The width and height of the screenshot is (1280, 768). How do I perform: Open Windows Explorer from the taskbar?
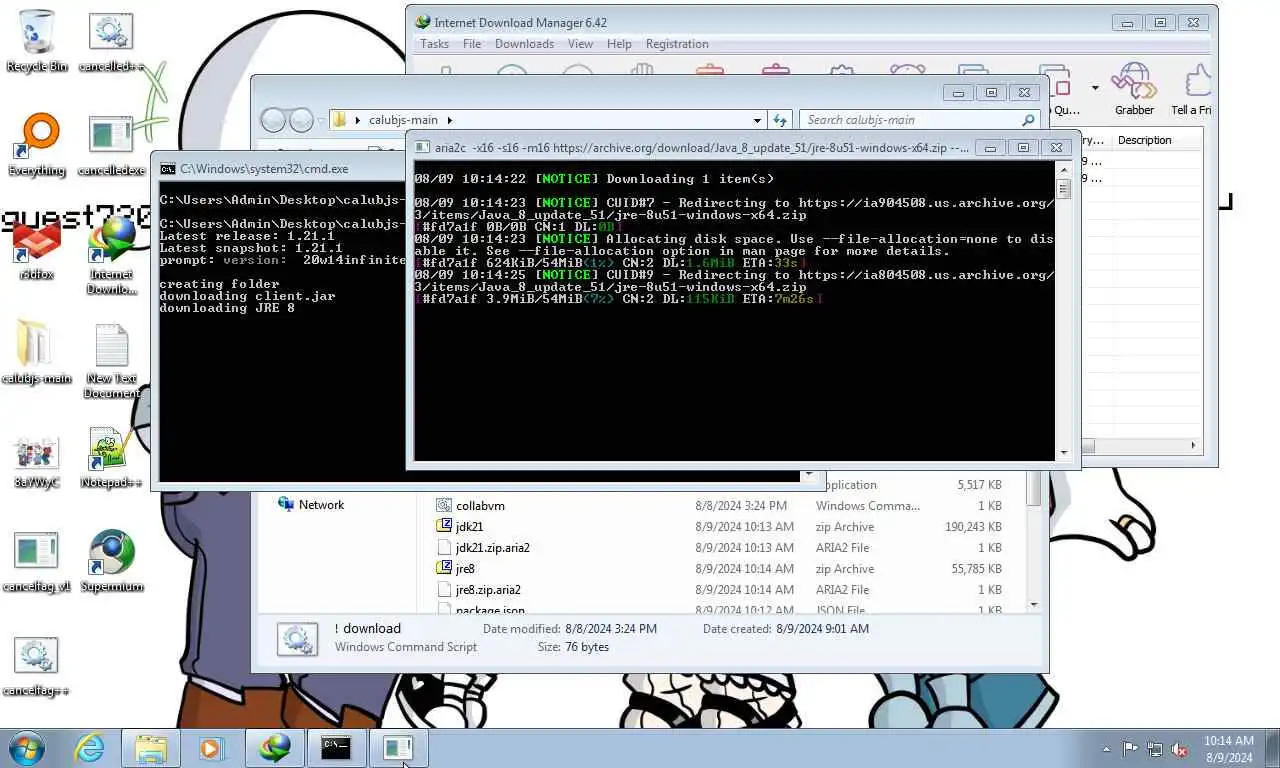click(151, 747)
